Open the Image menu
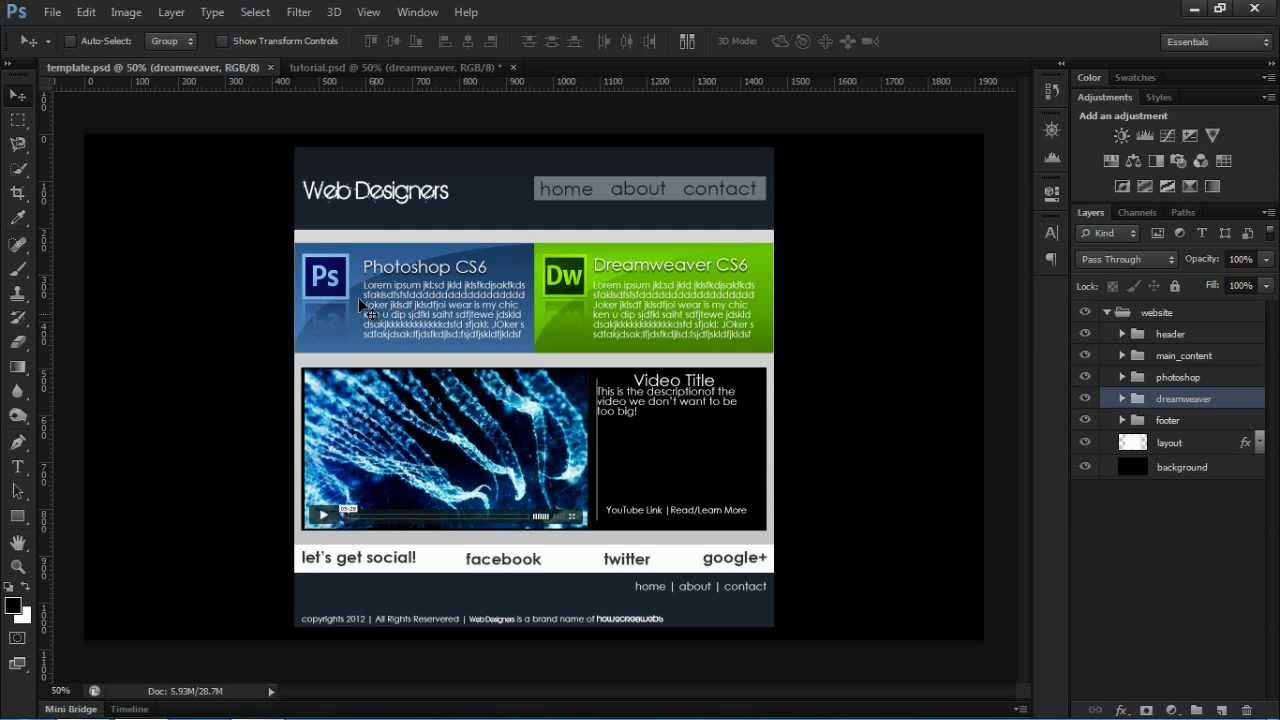The image size is (1280, 720). 126,12
